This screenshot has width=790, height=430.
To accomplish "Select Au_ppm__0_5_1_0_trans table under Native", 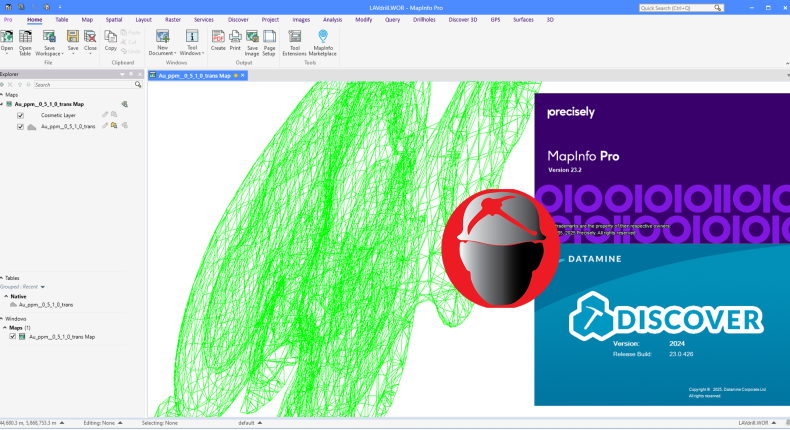I will [x=46, y=305].
